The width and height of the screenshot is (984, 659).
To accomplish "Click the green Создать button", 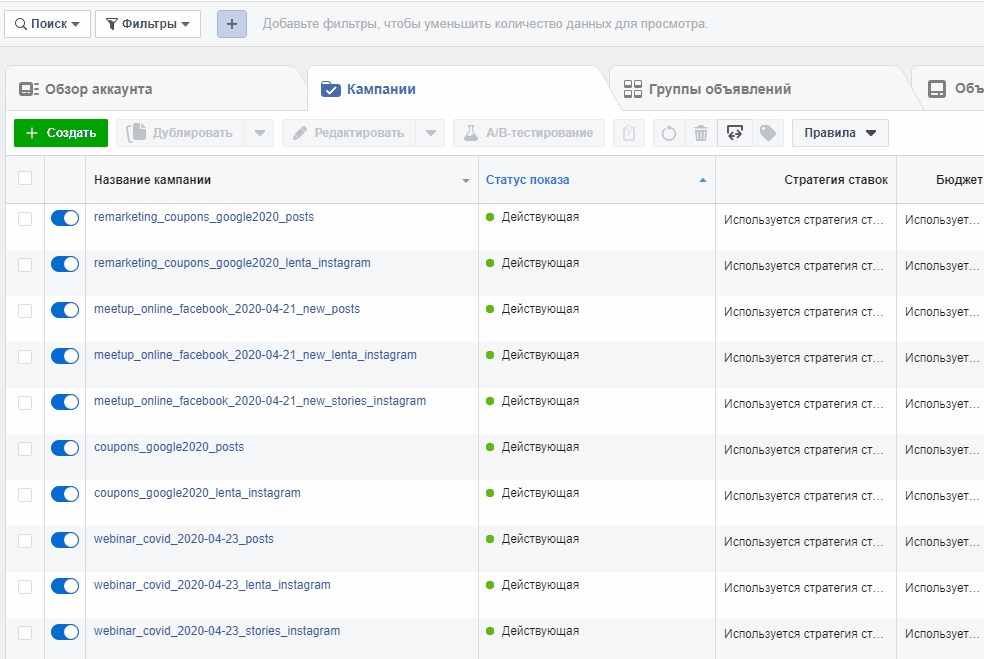I will pyautogui.click(x=60, y=132).
